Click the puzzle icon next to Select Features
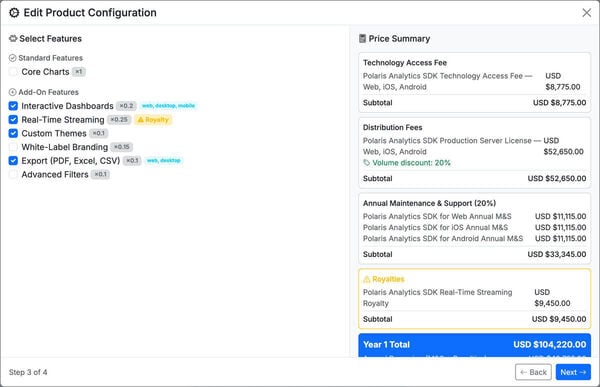The height and width of the screenshot is (387, 600). coord(13,39)
